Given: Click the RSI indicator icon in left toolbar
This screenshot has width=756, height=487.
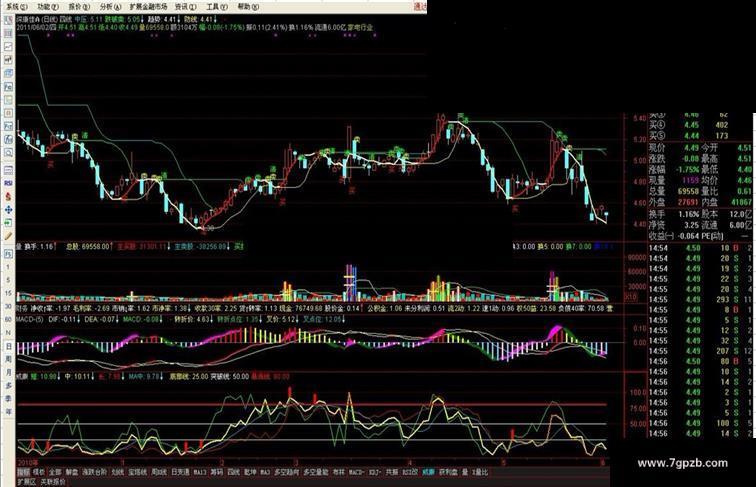Looking at the screenshot, I should tap(8, 183).
